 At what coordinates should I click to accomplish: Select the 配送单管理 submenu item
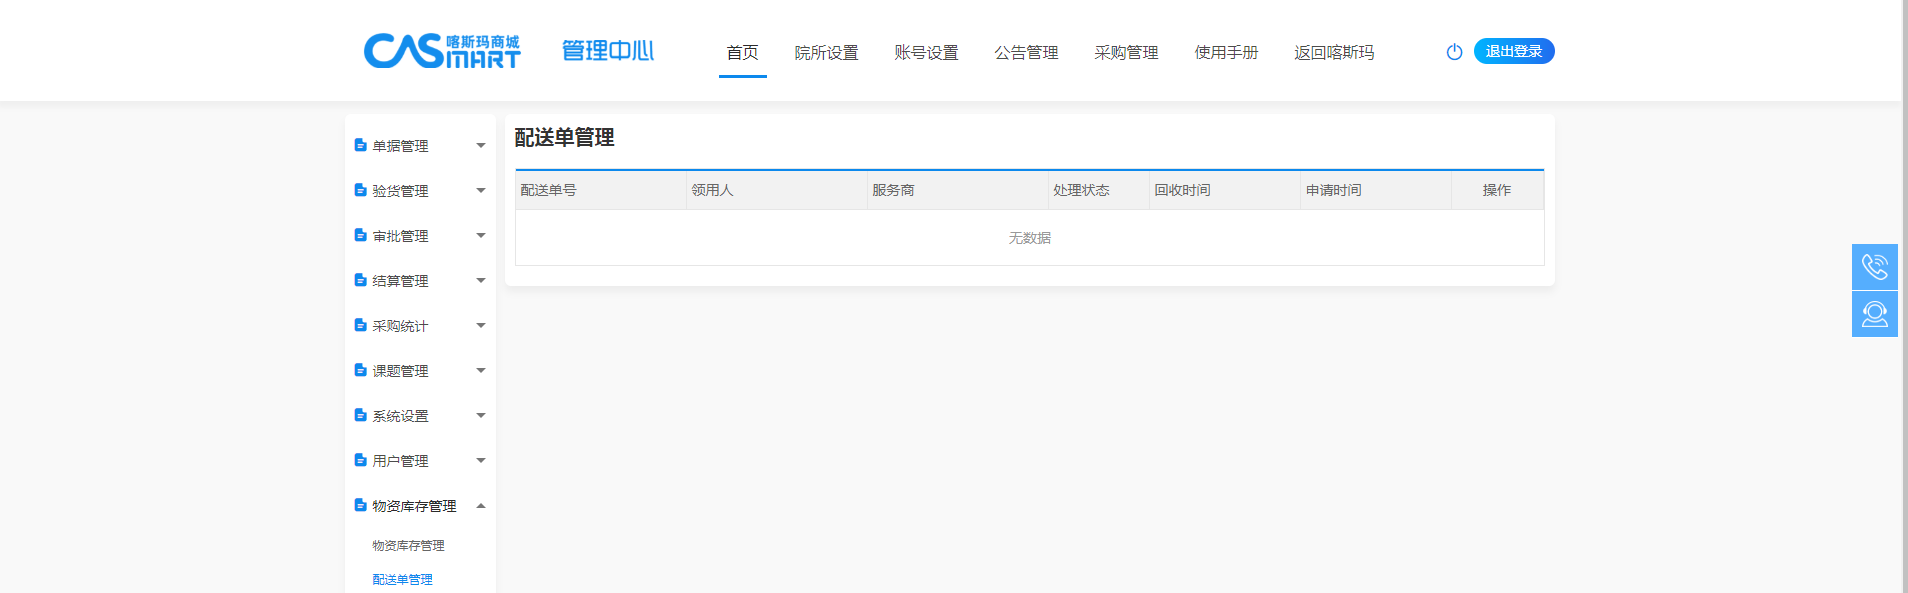tap(402, 580)
